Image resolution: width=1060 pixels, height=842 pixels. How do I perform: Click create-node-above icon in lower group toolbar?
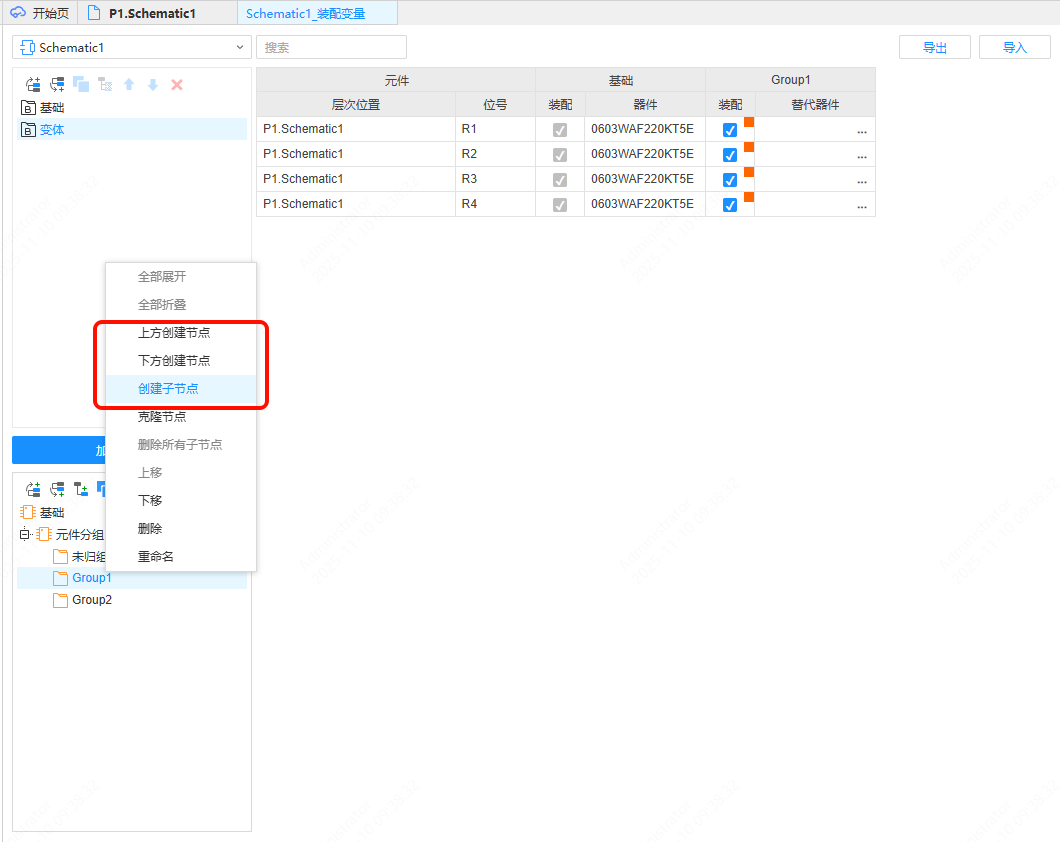tap(33, 490)
